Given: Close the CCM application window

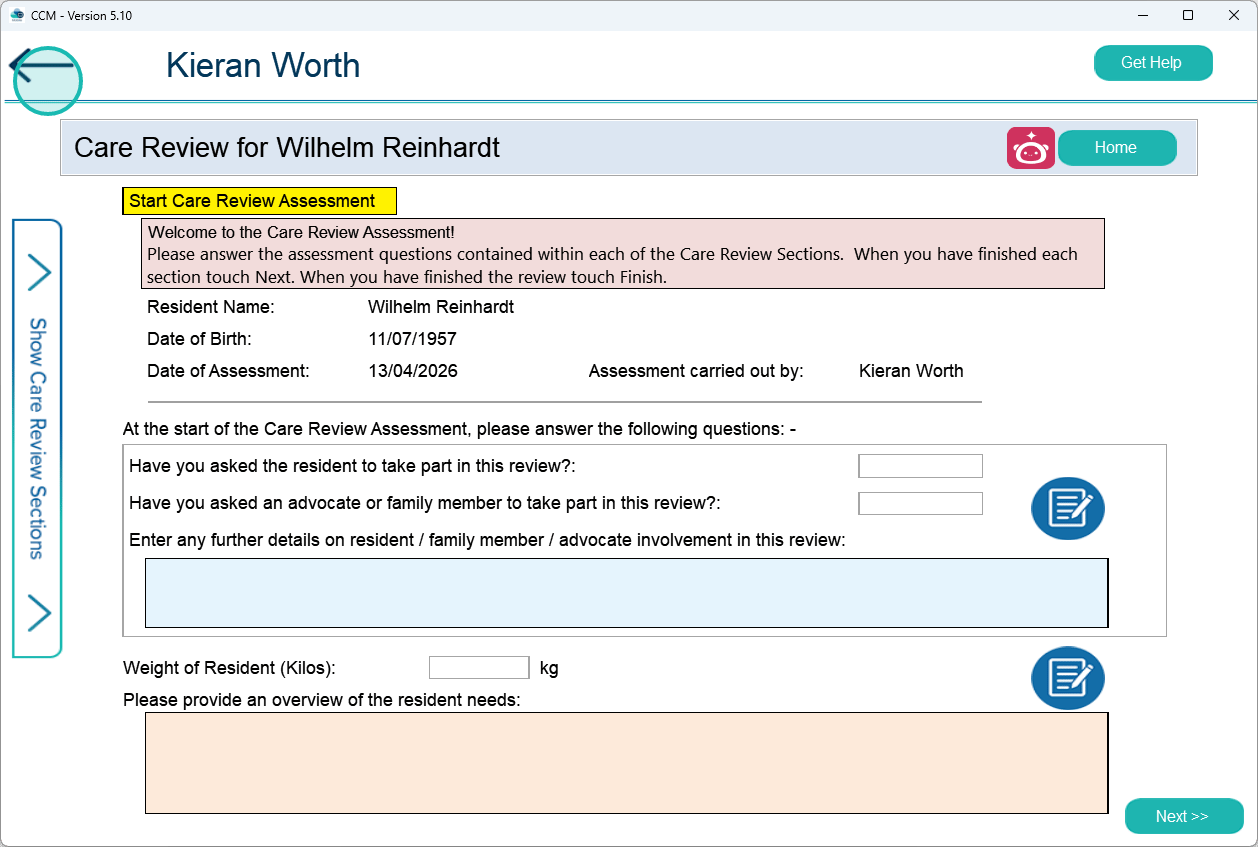Looking at the screenshot, I should pyautogui.click(x=1233, y=15).
